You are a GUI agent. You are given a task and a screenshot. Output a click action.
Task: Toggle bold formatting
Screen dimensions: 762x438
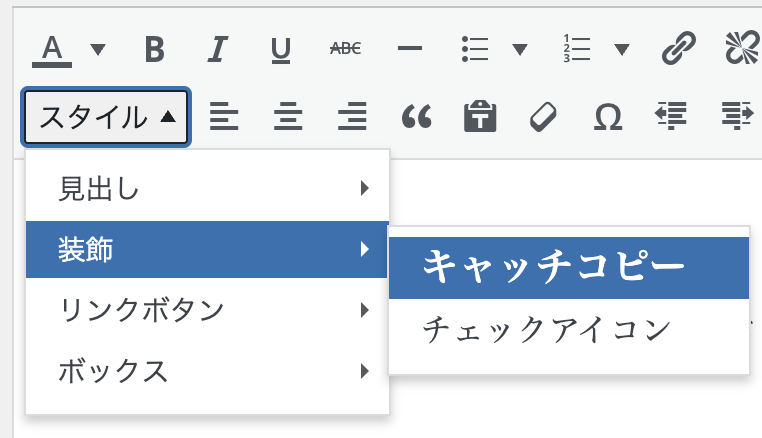[153, 49]
